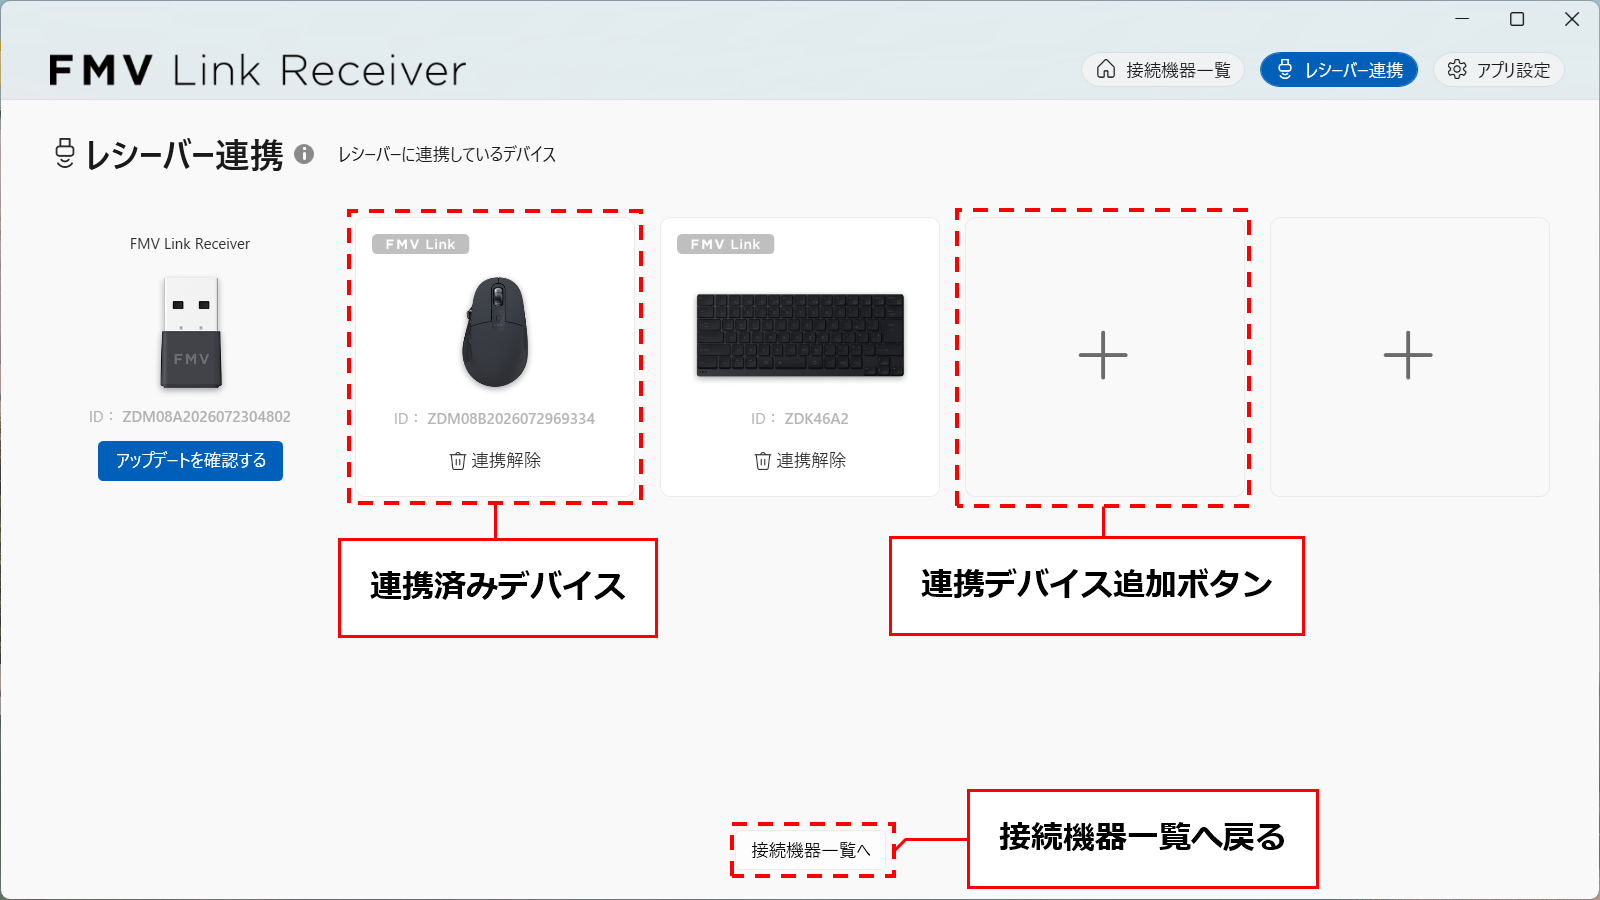Image resolution: width=1600 pixels, height=900 pixels.
Task: Click 連携解除 under the keyboard device
Action: (x=800, y=460)
